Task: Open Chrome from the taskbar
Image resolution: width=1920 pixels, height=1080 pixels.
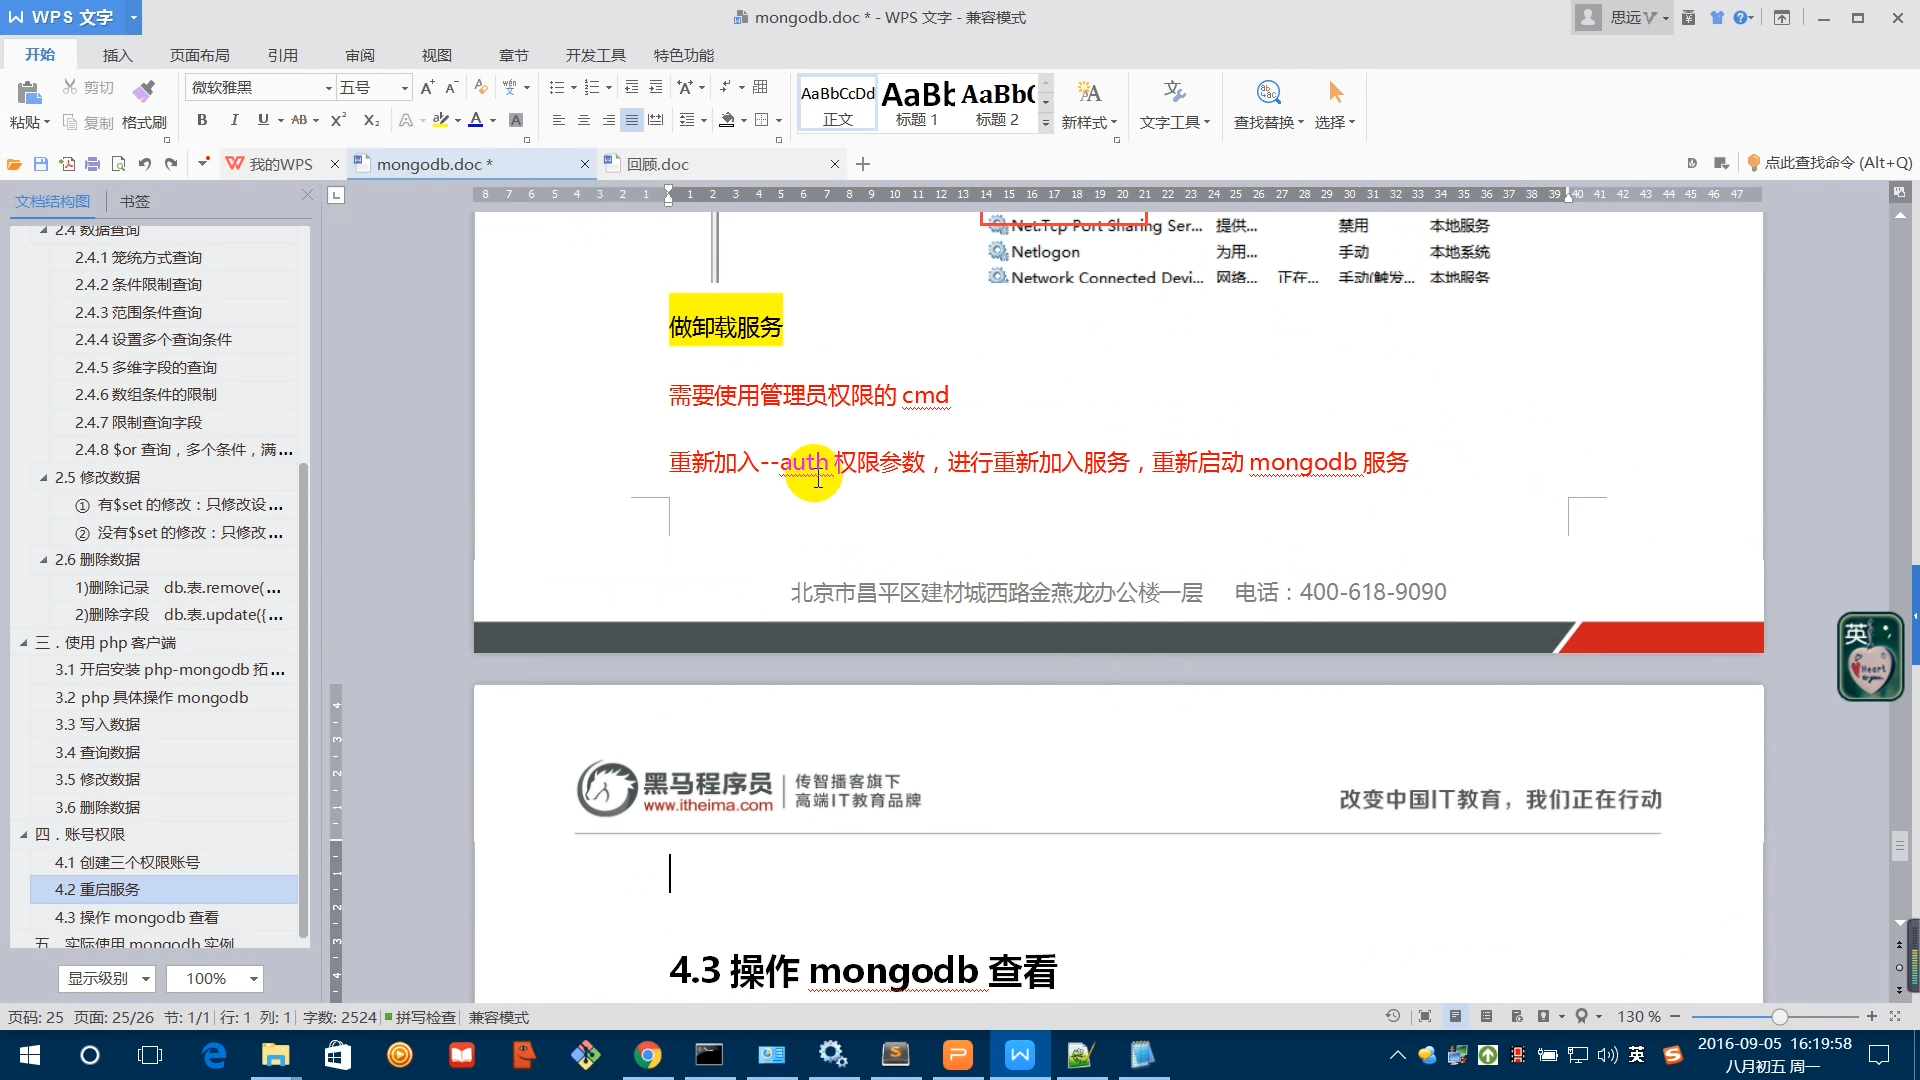Action: [x=647, y=1055]
